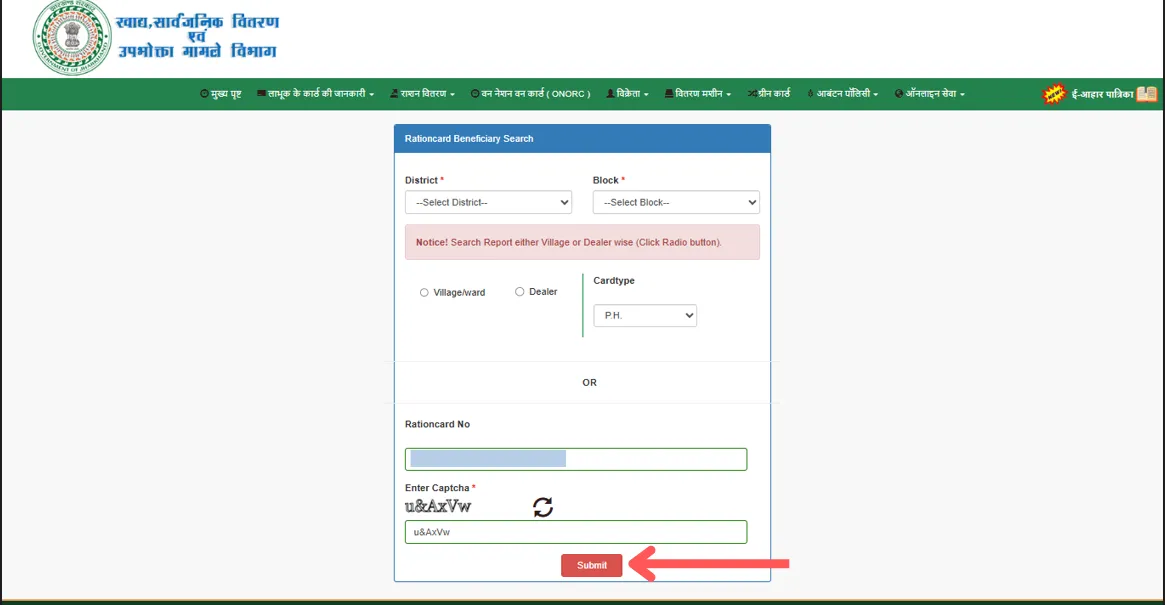Refresh the captcha image

(x=543, y=508)
